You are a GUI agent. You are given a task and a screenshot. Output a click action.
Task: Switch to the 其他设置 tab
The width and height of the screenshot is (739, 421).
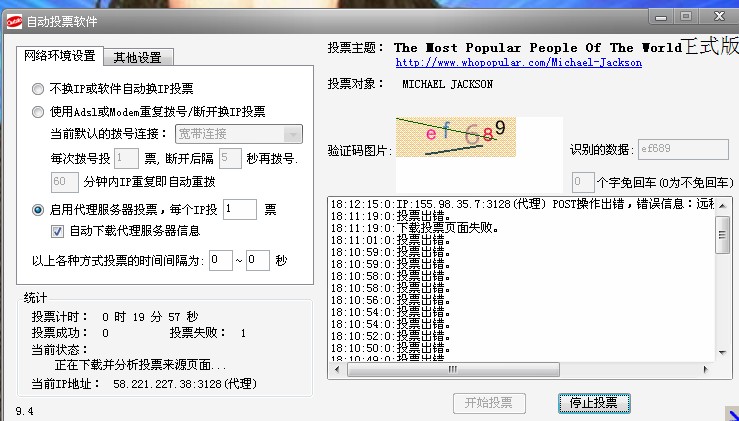pyautogui.click(x=138, y=58)
